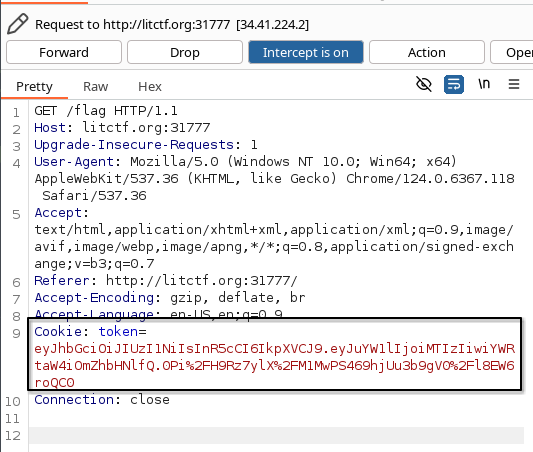Click the Host header name
The image size is (533, 452).
(x=50, y=128)
